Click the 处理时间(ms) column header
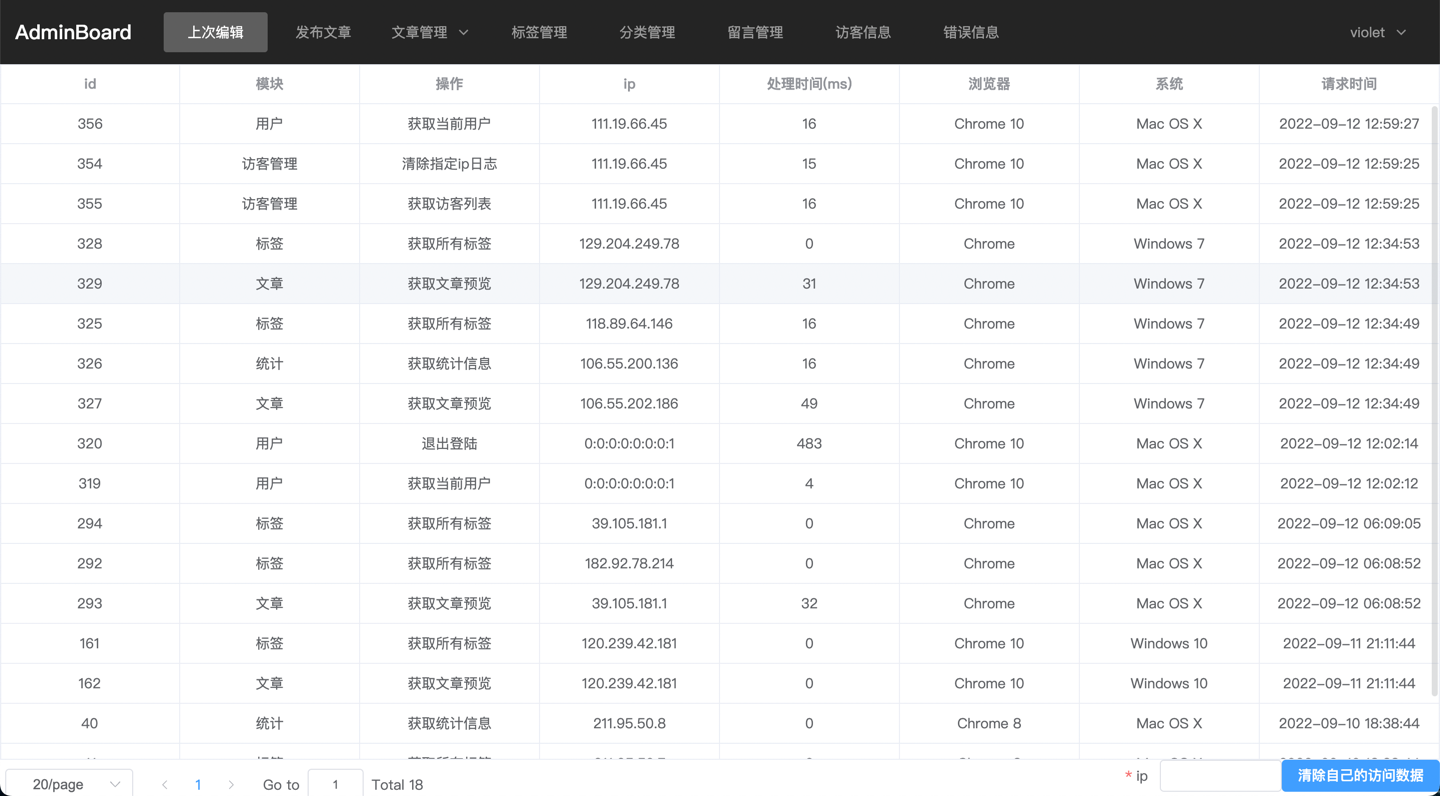This screenshot has height=796, width=1440. [809, 84]
